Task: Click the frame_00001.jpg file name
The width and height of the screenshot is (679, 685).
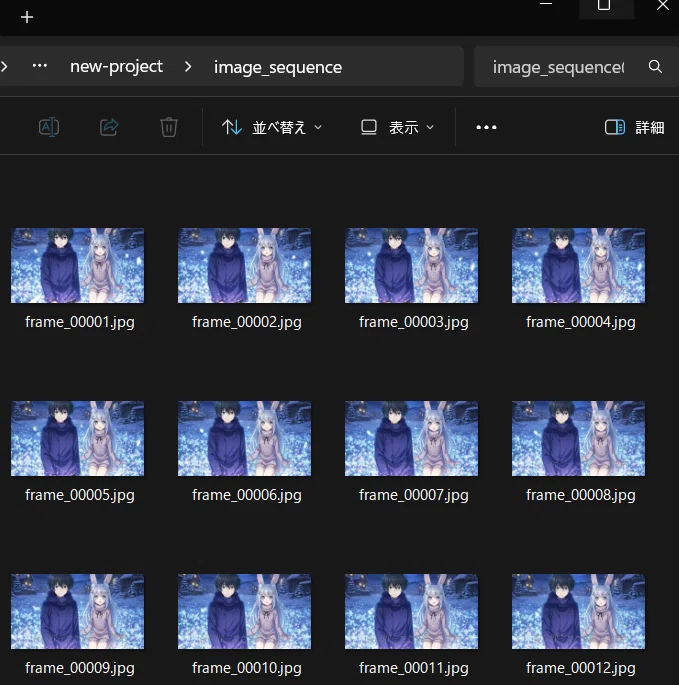Action: pyautogui.click(x=80, y=322)
